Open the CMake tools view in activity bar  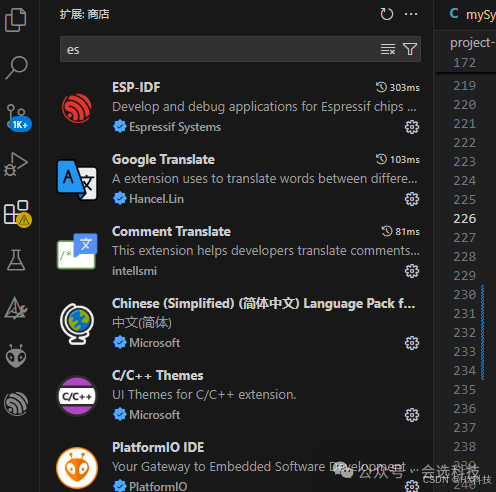(x=16, y=308)
